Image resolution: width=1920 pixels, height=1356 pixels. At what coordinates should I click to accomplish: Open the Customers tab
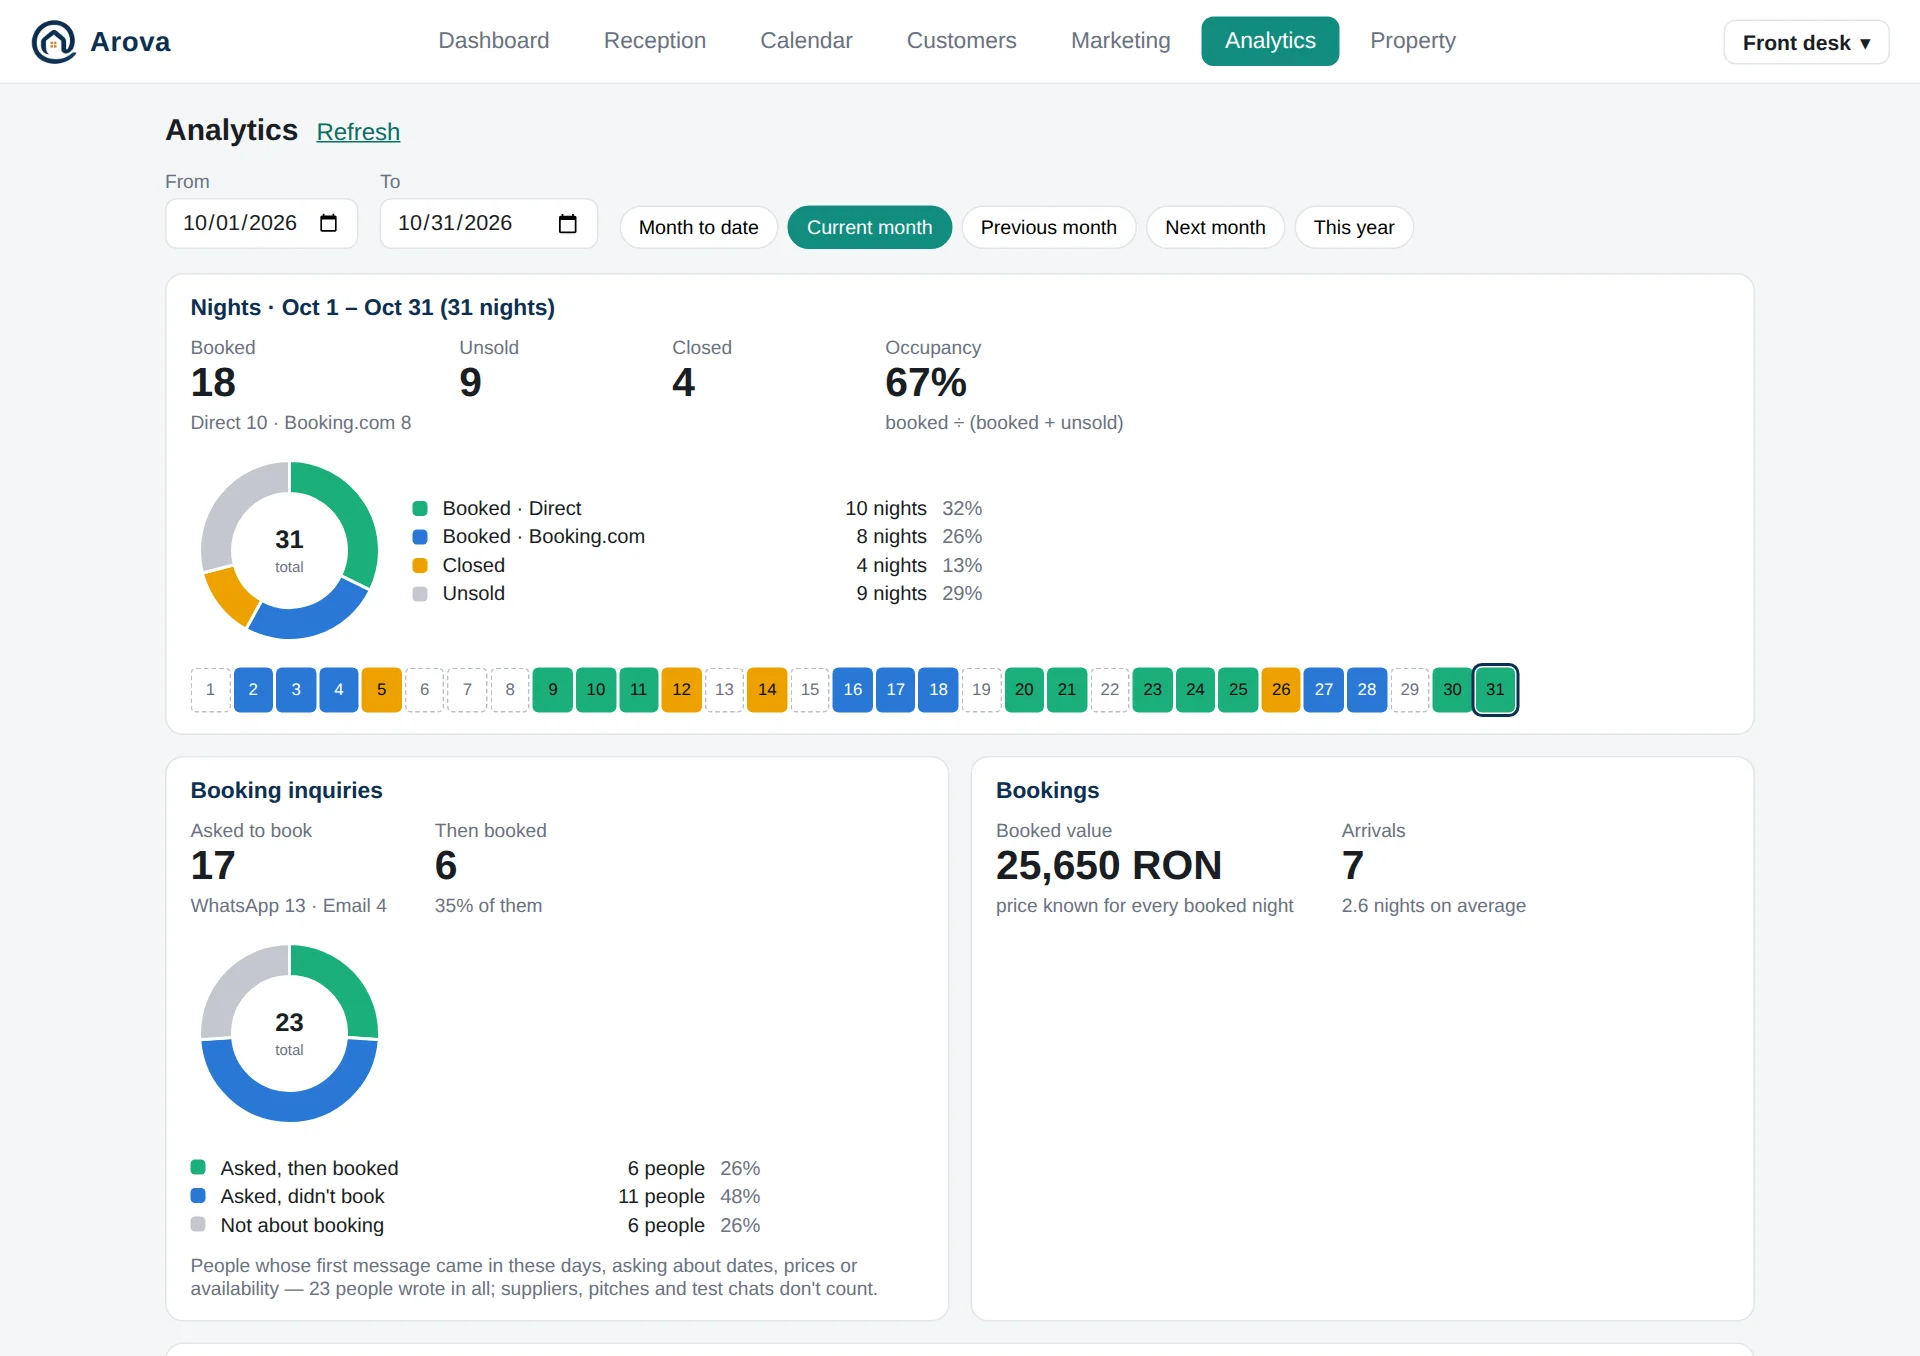point(962,41)
